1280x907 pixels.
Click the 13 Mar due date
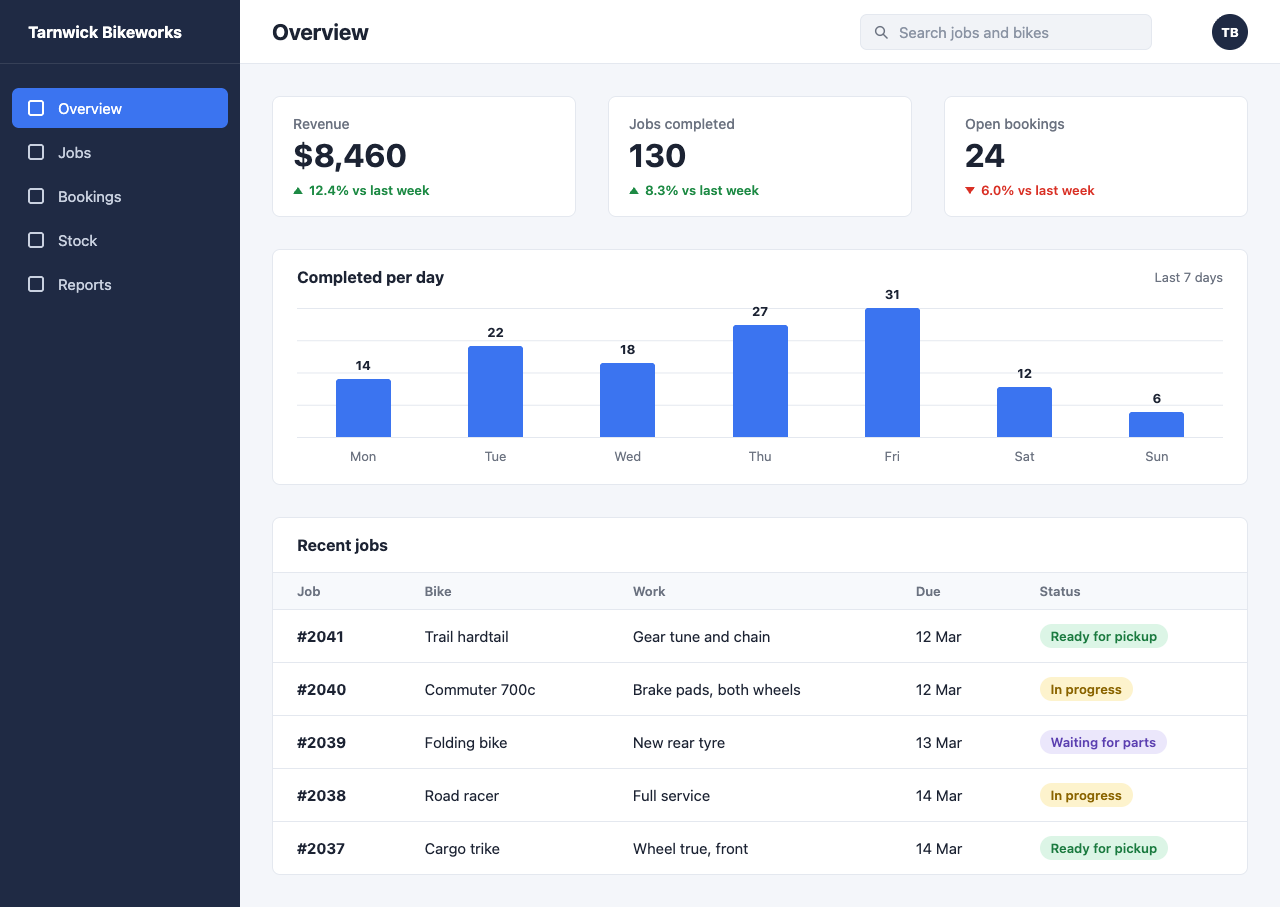coord(939,743)
